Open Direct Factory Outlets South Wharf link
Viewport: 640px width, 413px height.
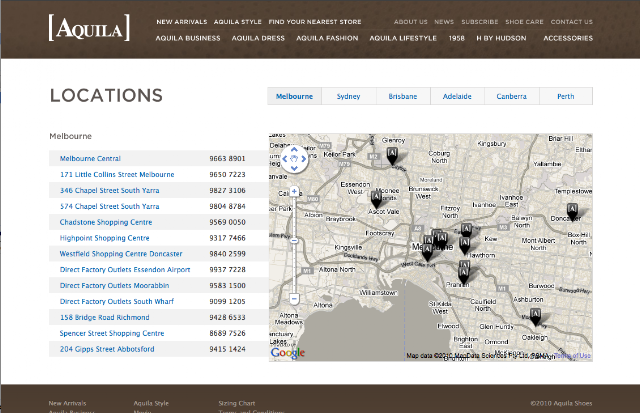[x=117, y=301]
